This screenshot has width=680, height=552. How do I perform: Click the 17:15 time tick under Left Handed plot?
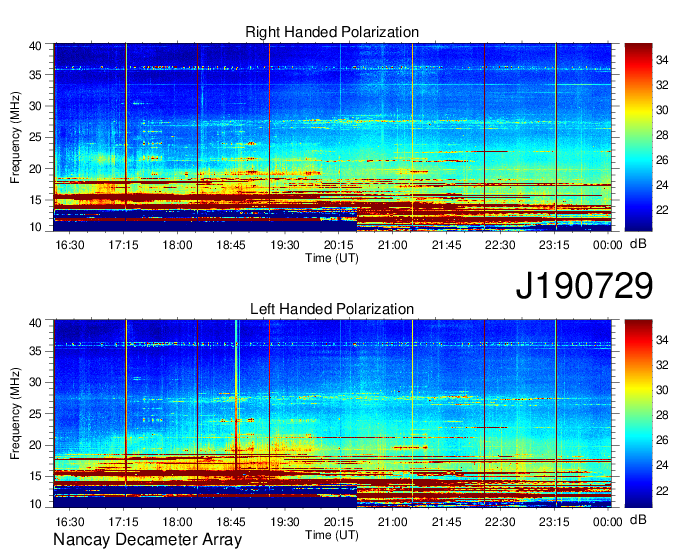point(124,522)
